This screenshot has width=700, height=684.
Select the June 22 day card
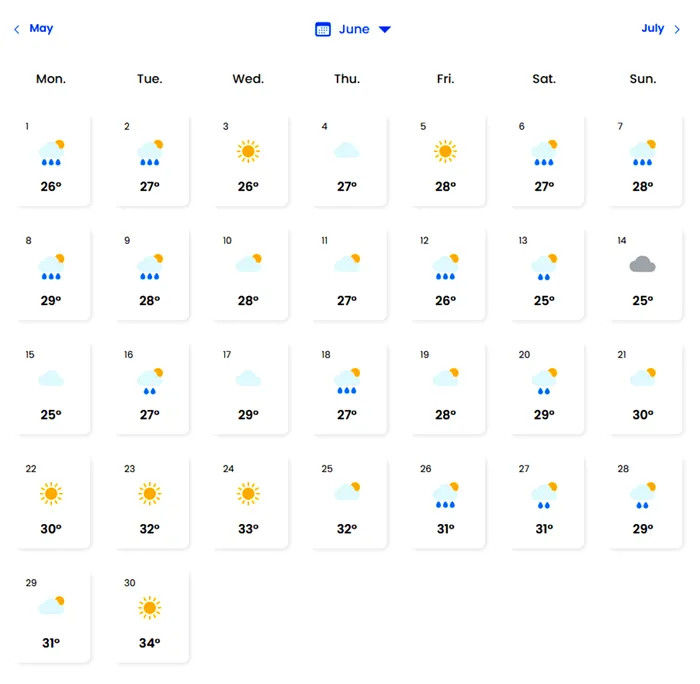52,502
